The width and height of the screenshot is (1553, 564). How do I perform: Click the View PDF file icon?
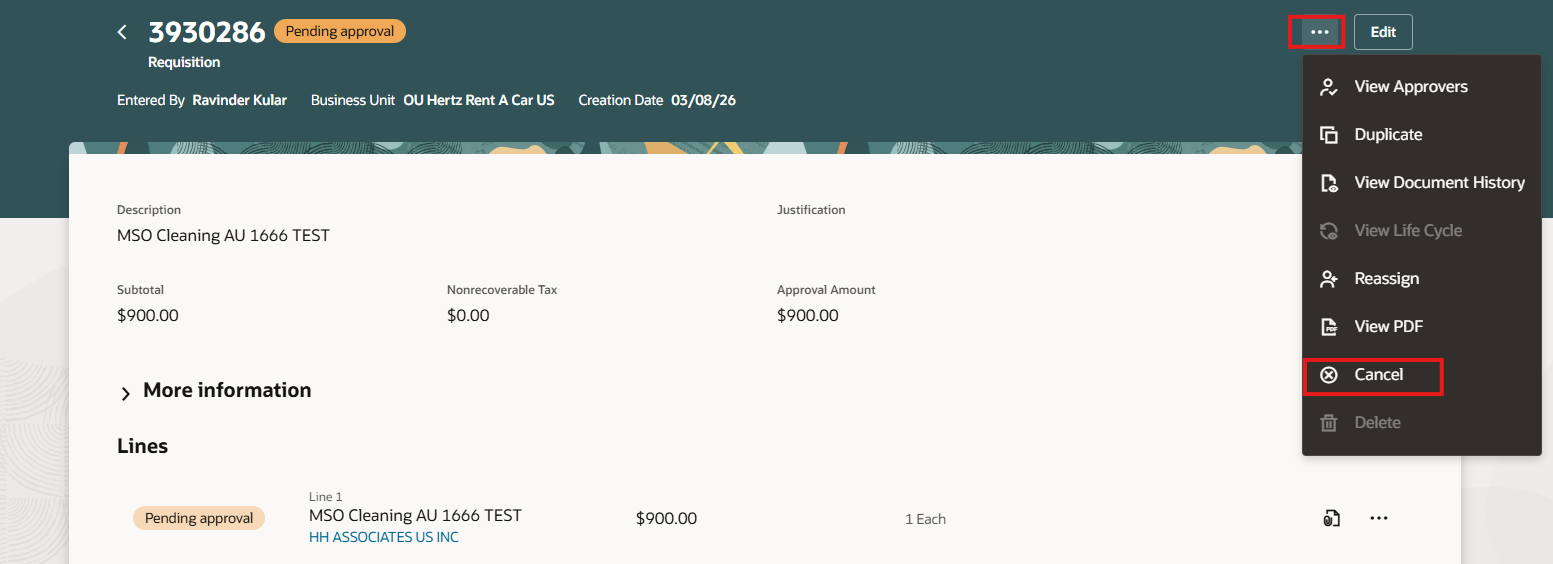pos(1328,327)
